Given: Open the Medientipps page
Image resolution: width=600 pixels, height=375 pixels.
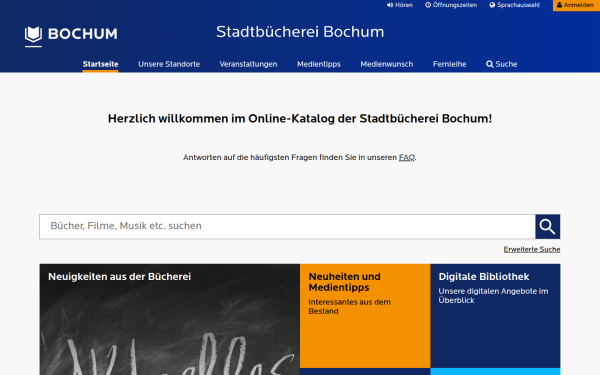Looking at the screenshot, I should [x=319, y=64].
